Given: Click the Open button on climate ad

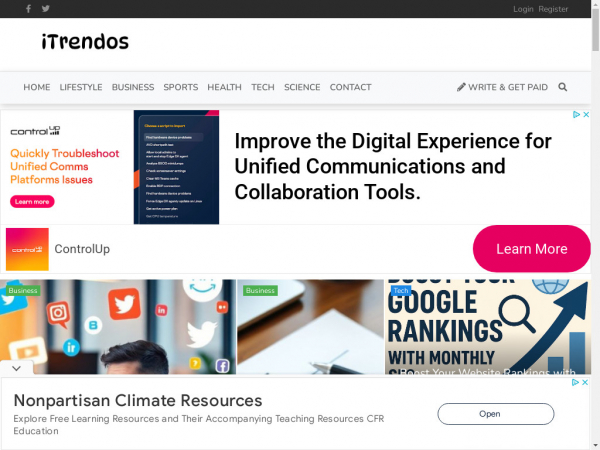Looking at the screenshot, I should (496, 414).
